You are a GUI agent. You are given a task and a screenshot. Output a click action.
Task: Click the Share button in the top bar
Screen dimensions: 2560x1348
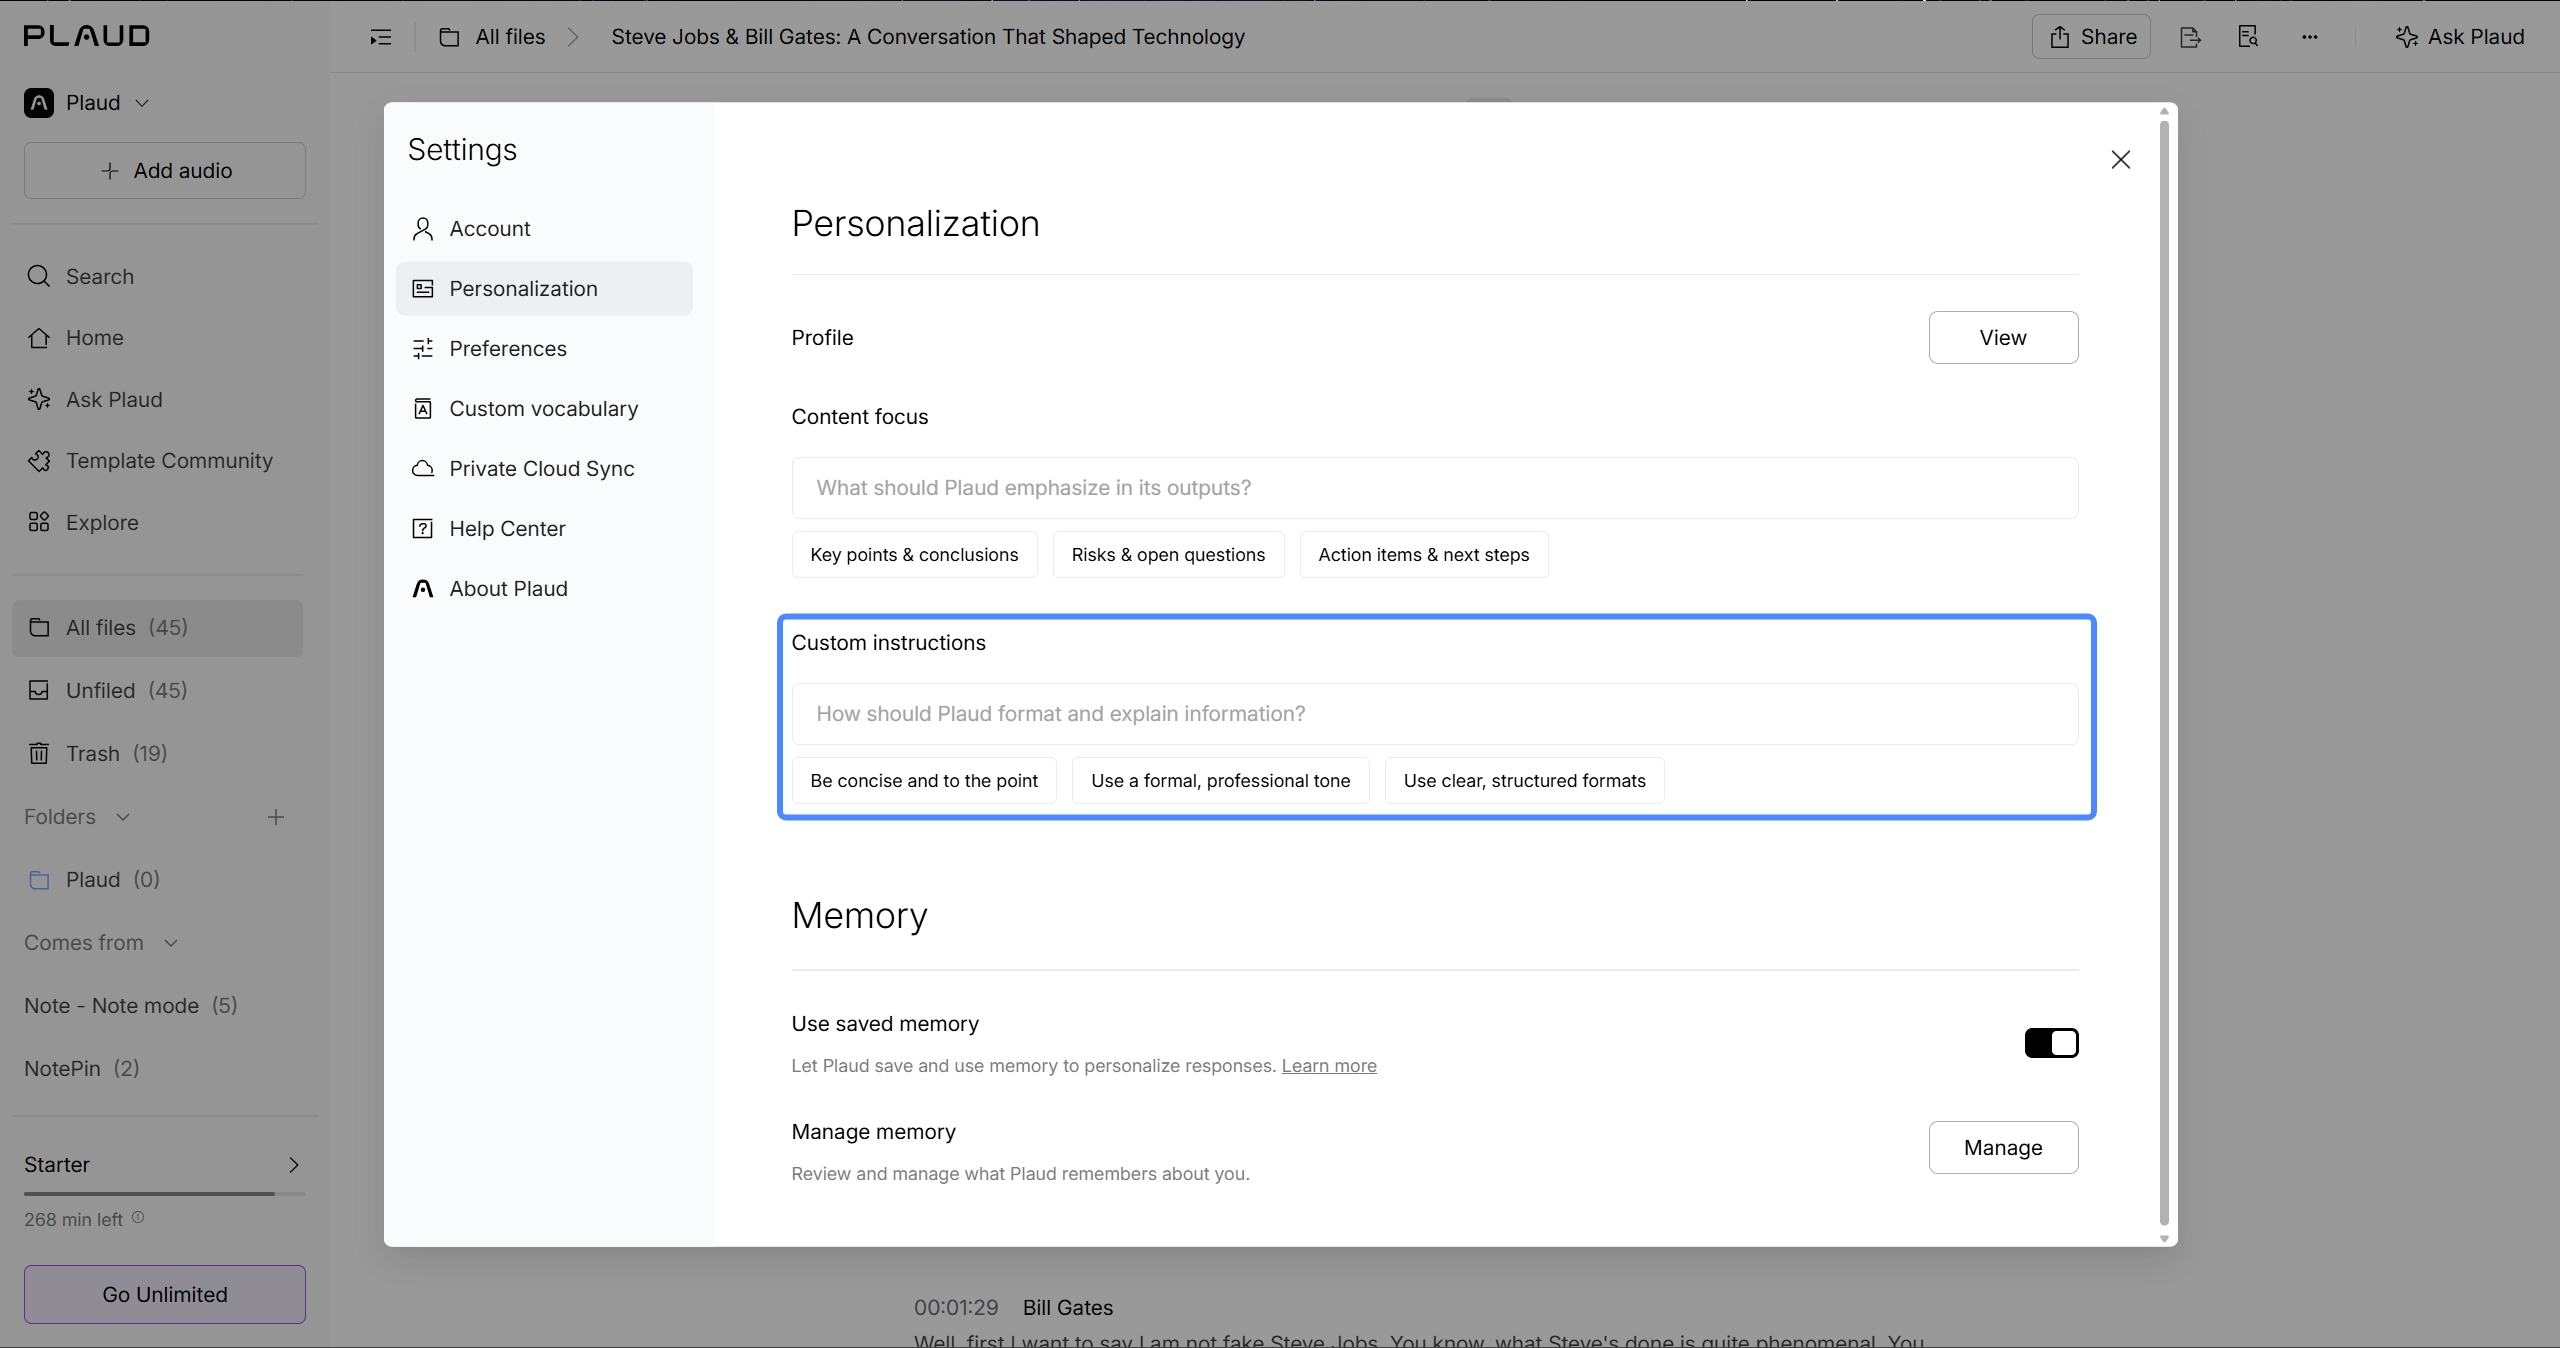(2091, 37)
